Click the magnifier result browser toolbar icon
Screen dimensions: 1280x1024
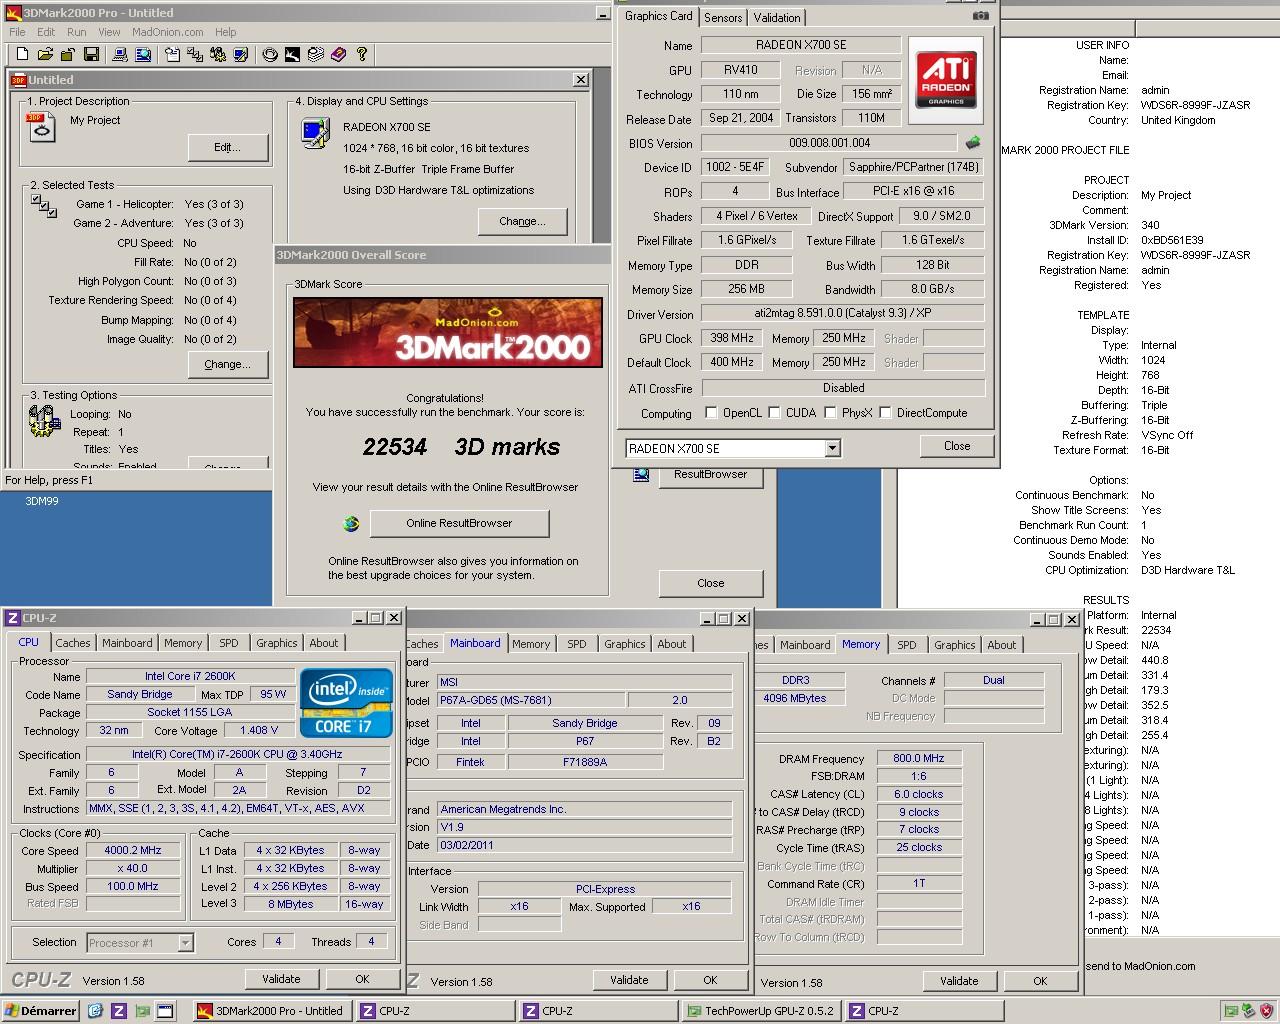(x=143, y=54)
